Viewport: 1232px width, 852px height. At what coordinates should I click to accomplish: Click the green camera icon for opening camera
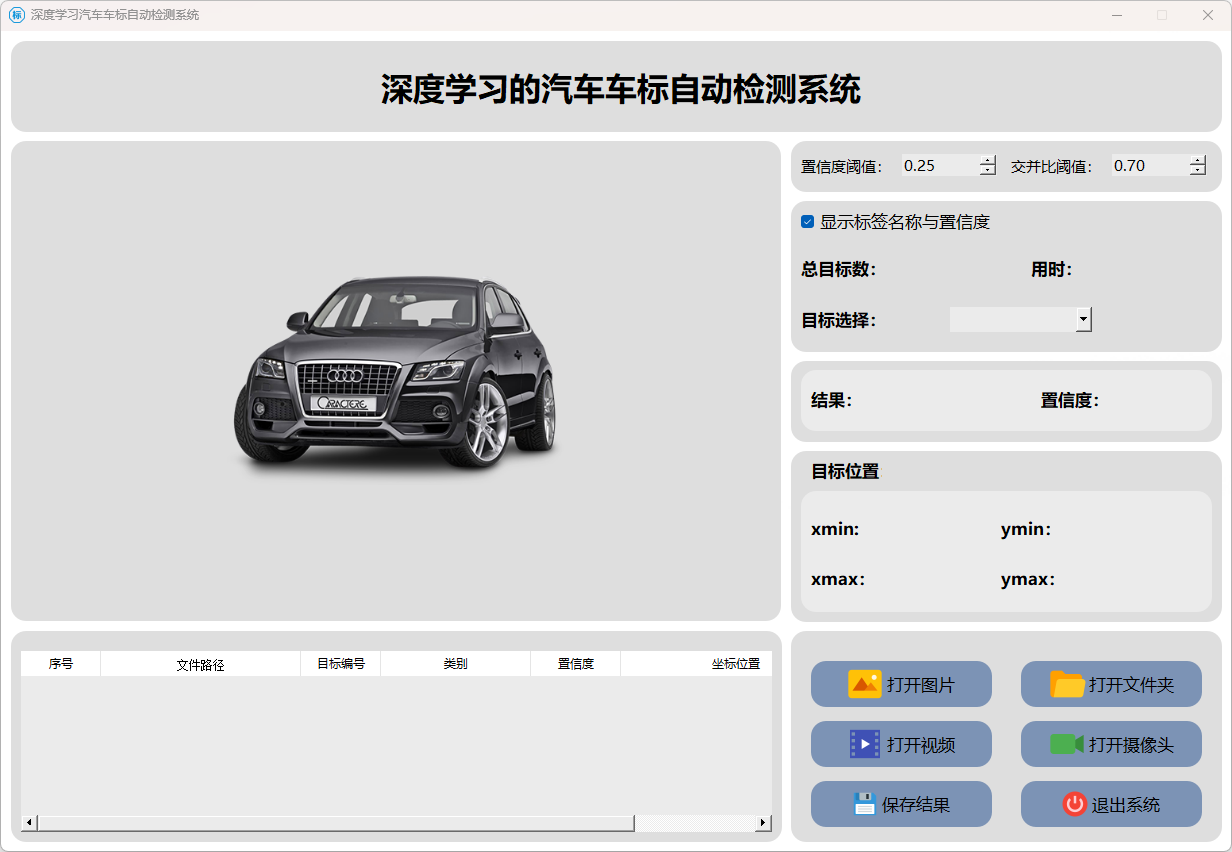[1067, 744]
